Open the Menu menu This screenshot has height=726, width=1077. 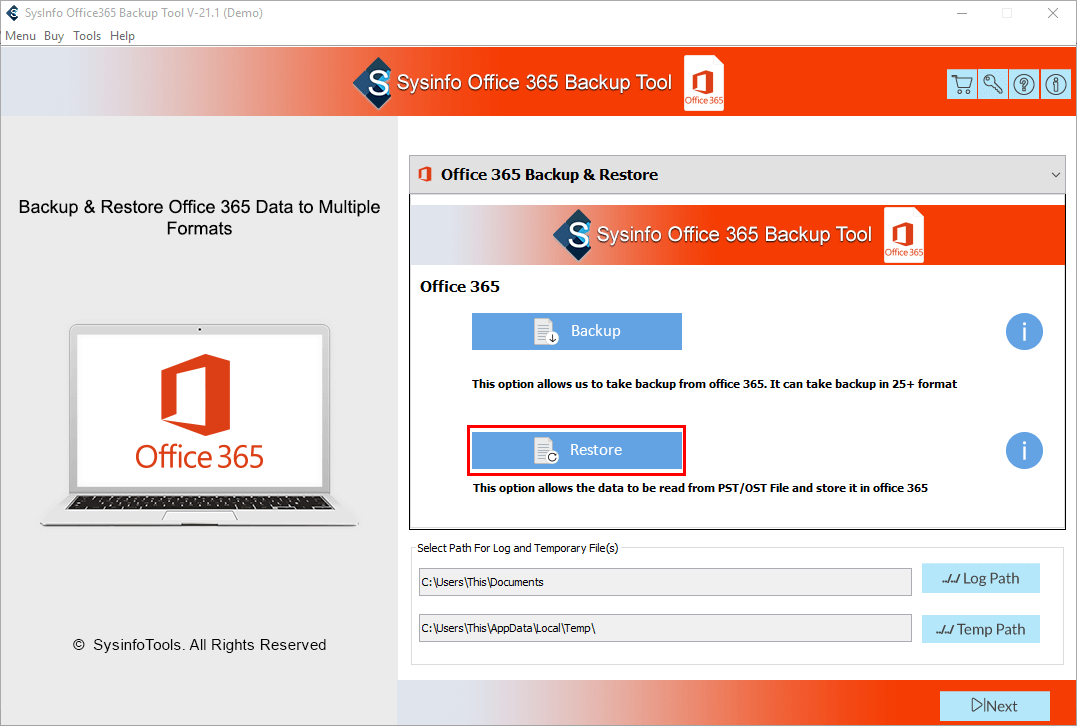pyautogui.click(x=21, y=36)
